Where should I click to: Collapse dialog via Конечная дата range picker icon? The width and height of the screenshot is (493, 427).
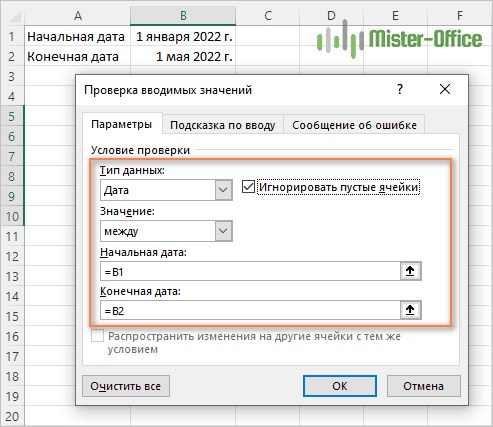[x=410, y=310]
